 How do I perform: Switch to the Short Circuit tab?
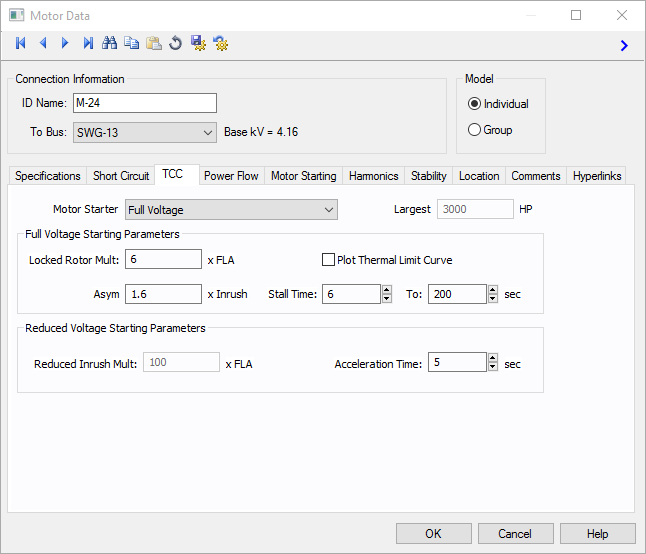[x=121, y=176]
